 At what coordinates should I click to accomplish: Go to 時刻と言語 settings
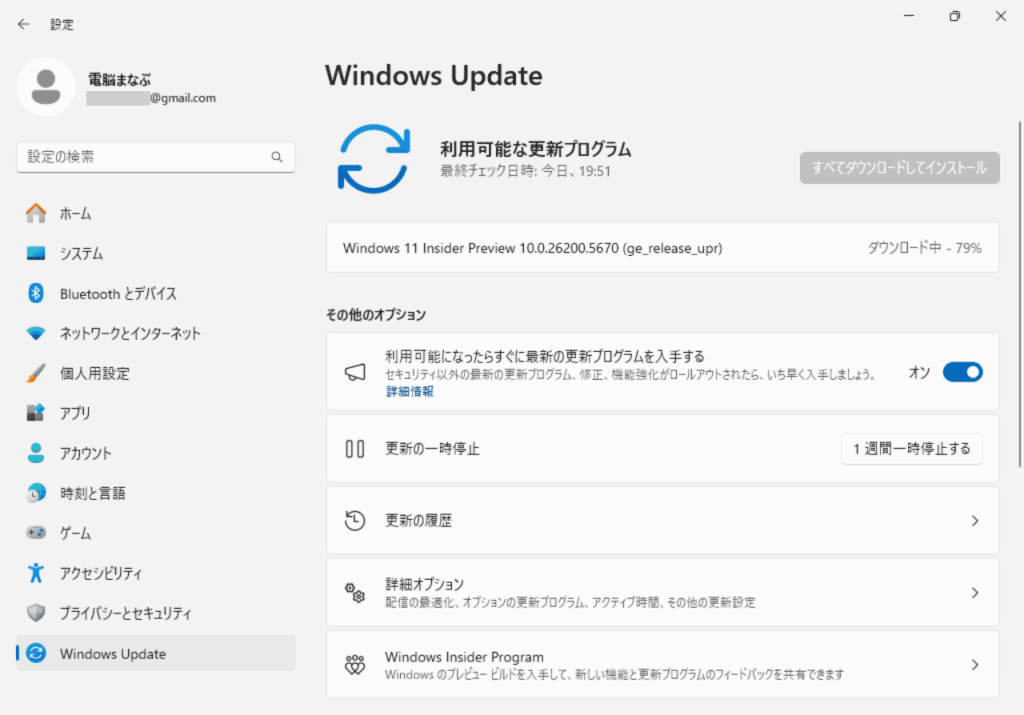(x=156, y=493)
